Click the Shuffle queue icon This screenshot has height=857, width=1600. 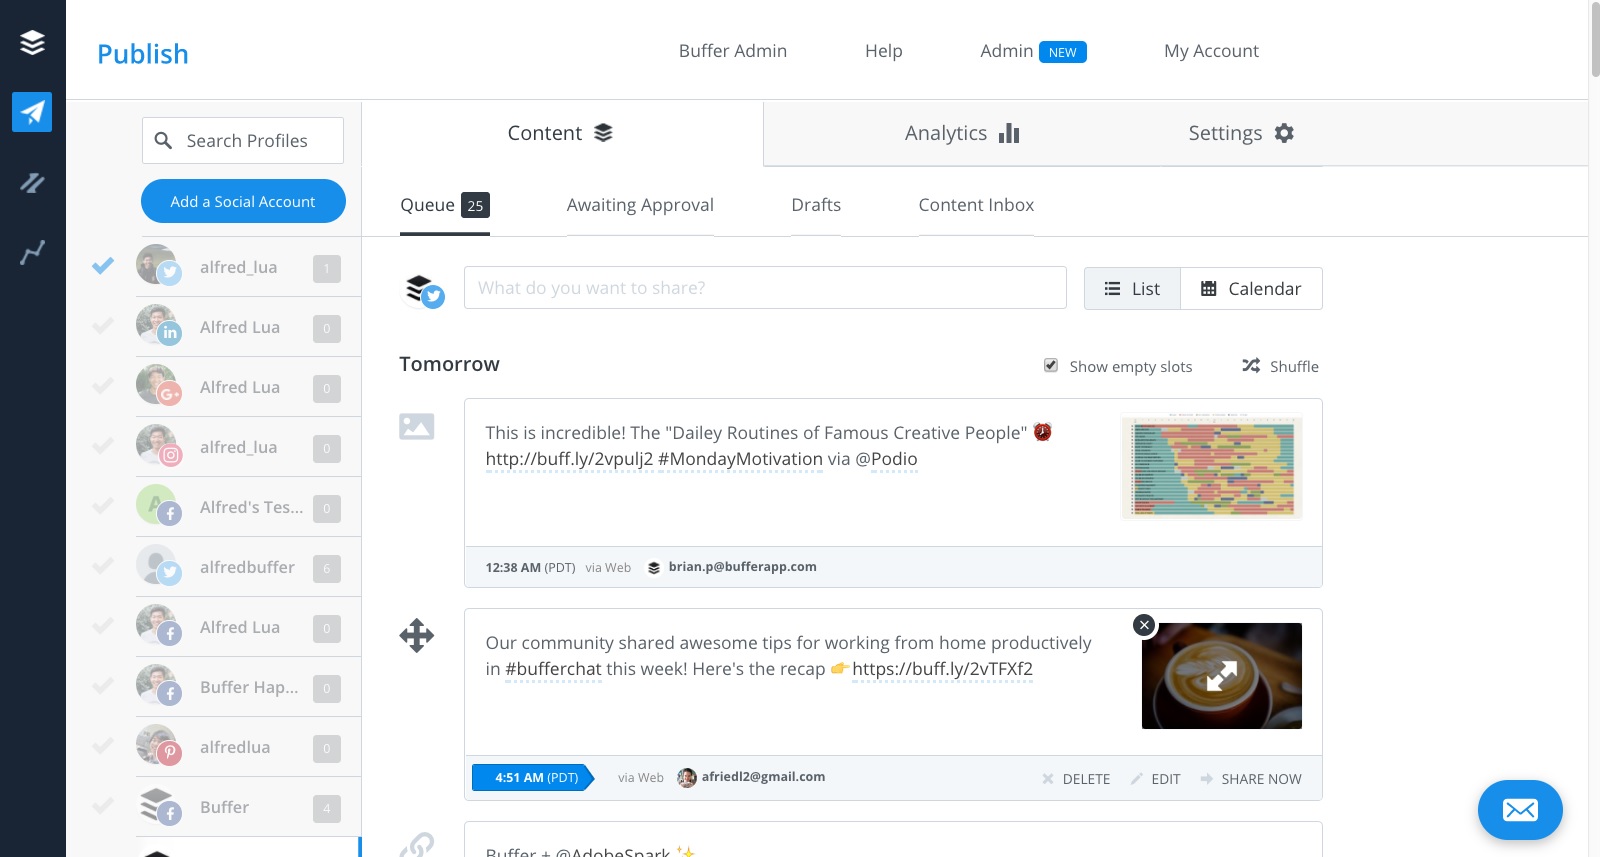point(1251,366)
